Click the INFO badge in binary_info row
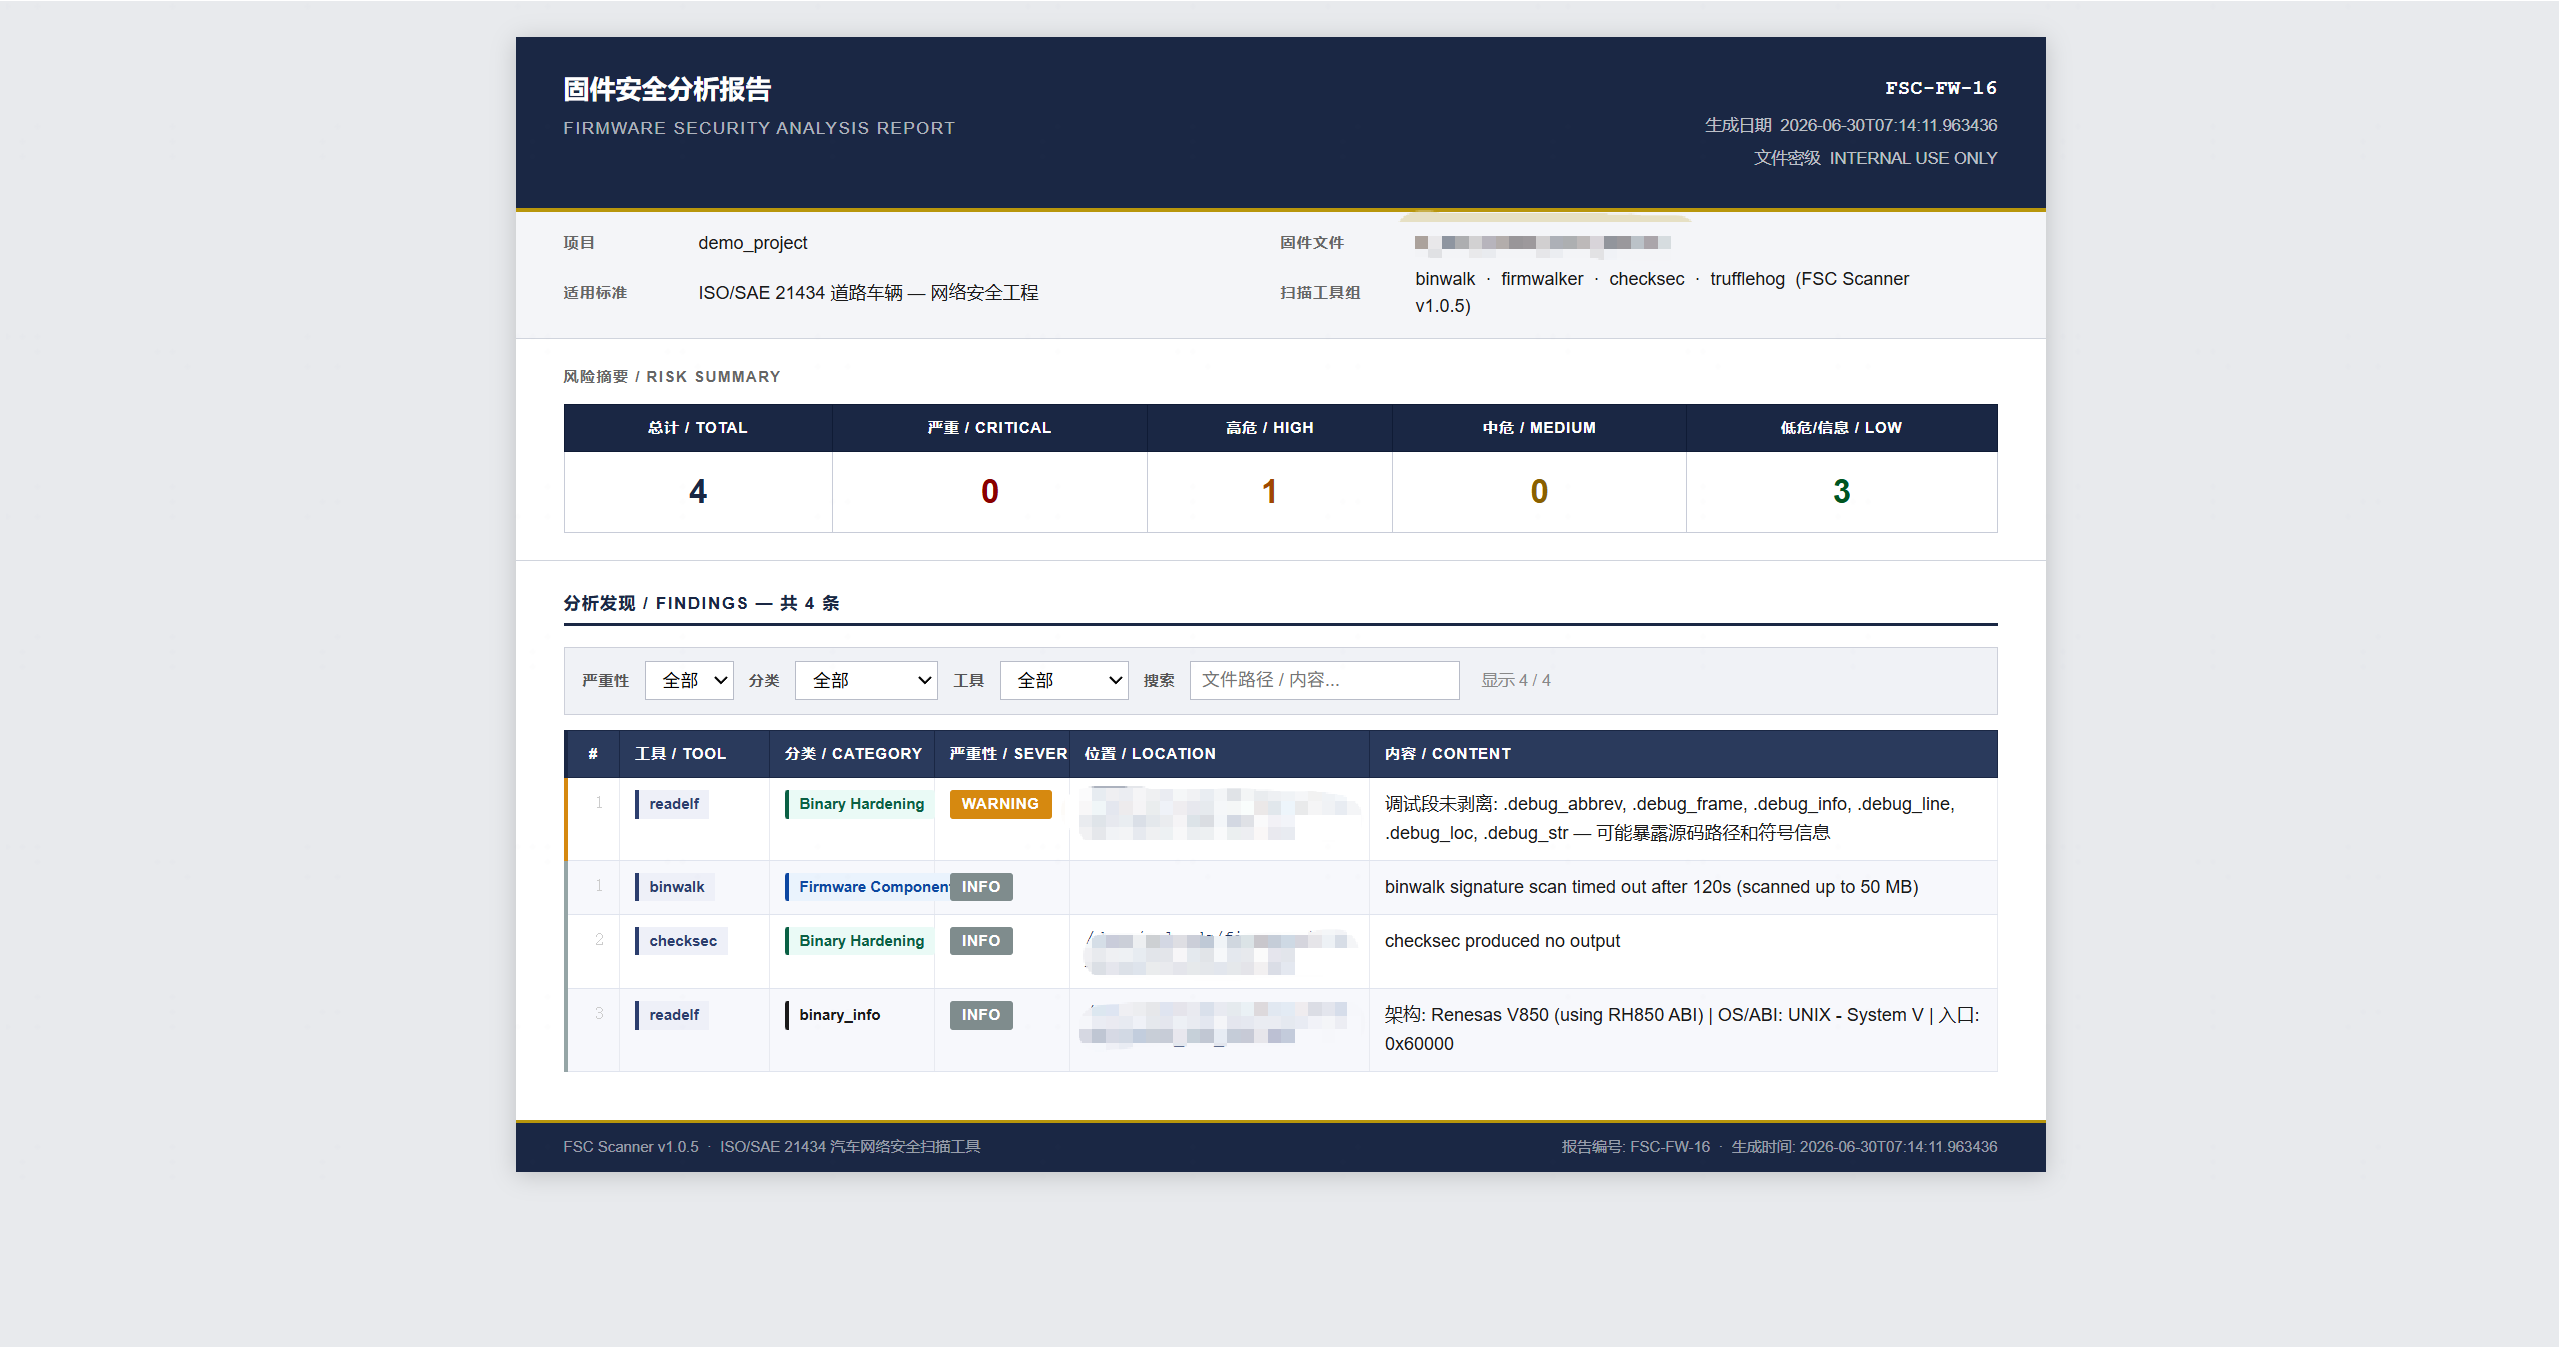The image size is (2559, 1347). (x=980, y=1015)
